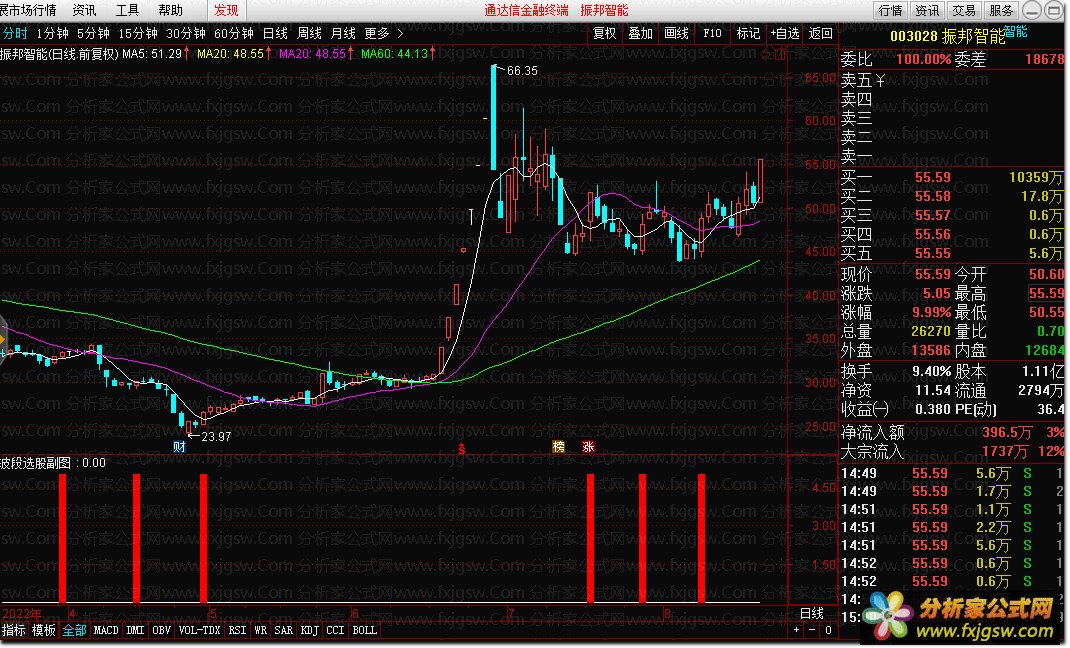This screenshot has height=648, width=1070.
Task: Click the 003028 振邦智能 stock title
Action: pos(948,36)
